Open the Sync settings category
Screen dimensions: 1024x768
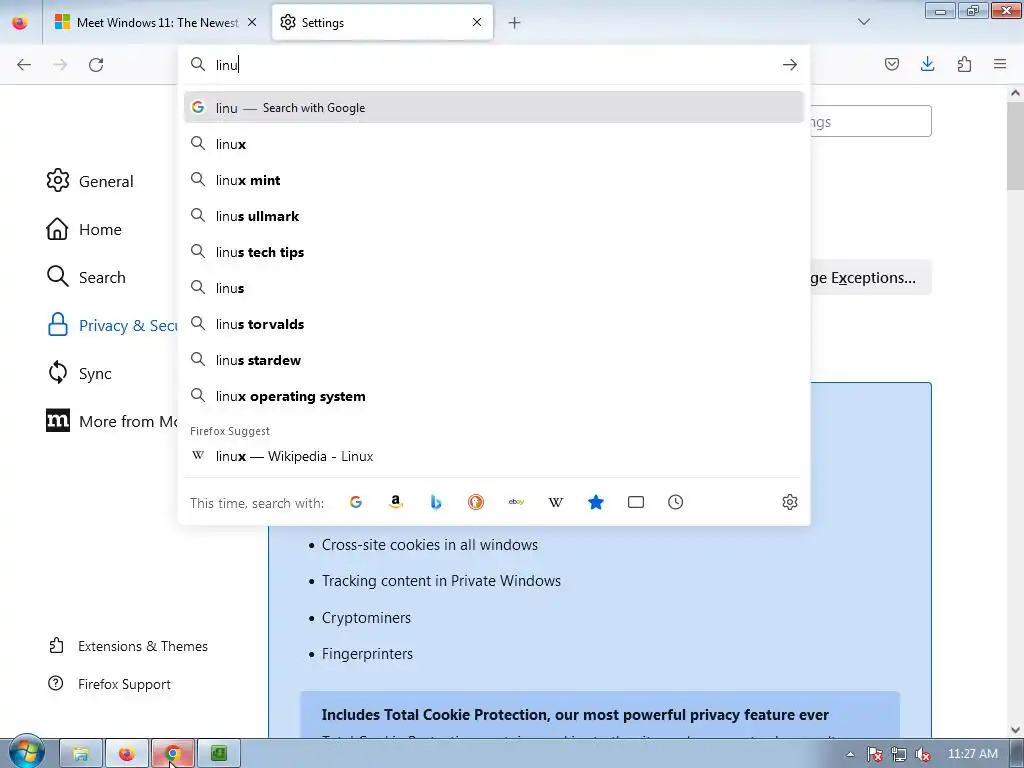[x=80, y=373]
